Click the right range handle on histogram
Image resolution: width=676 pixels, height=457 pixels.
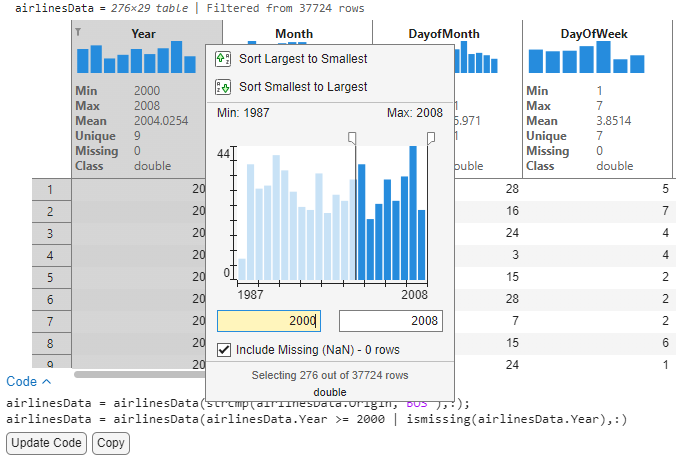tap(431, 137)
